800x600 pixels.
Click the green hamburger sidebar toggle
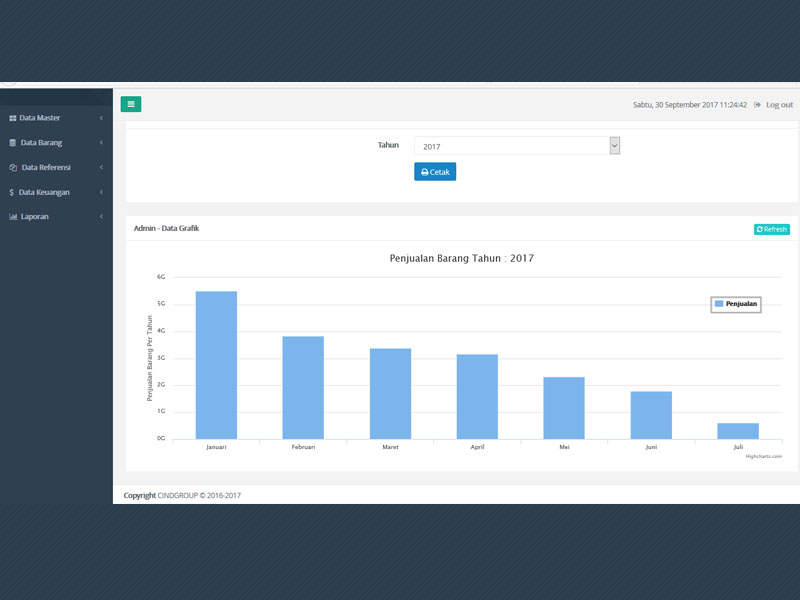(131, 103)
